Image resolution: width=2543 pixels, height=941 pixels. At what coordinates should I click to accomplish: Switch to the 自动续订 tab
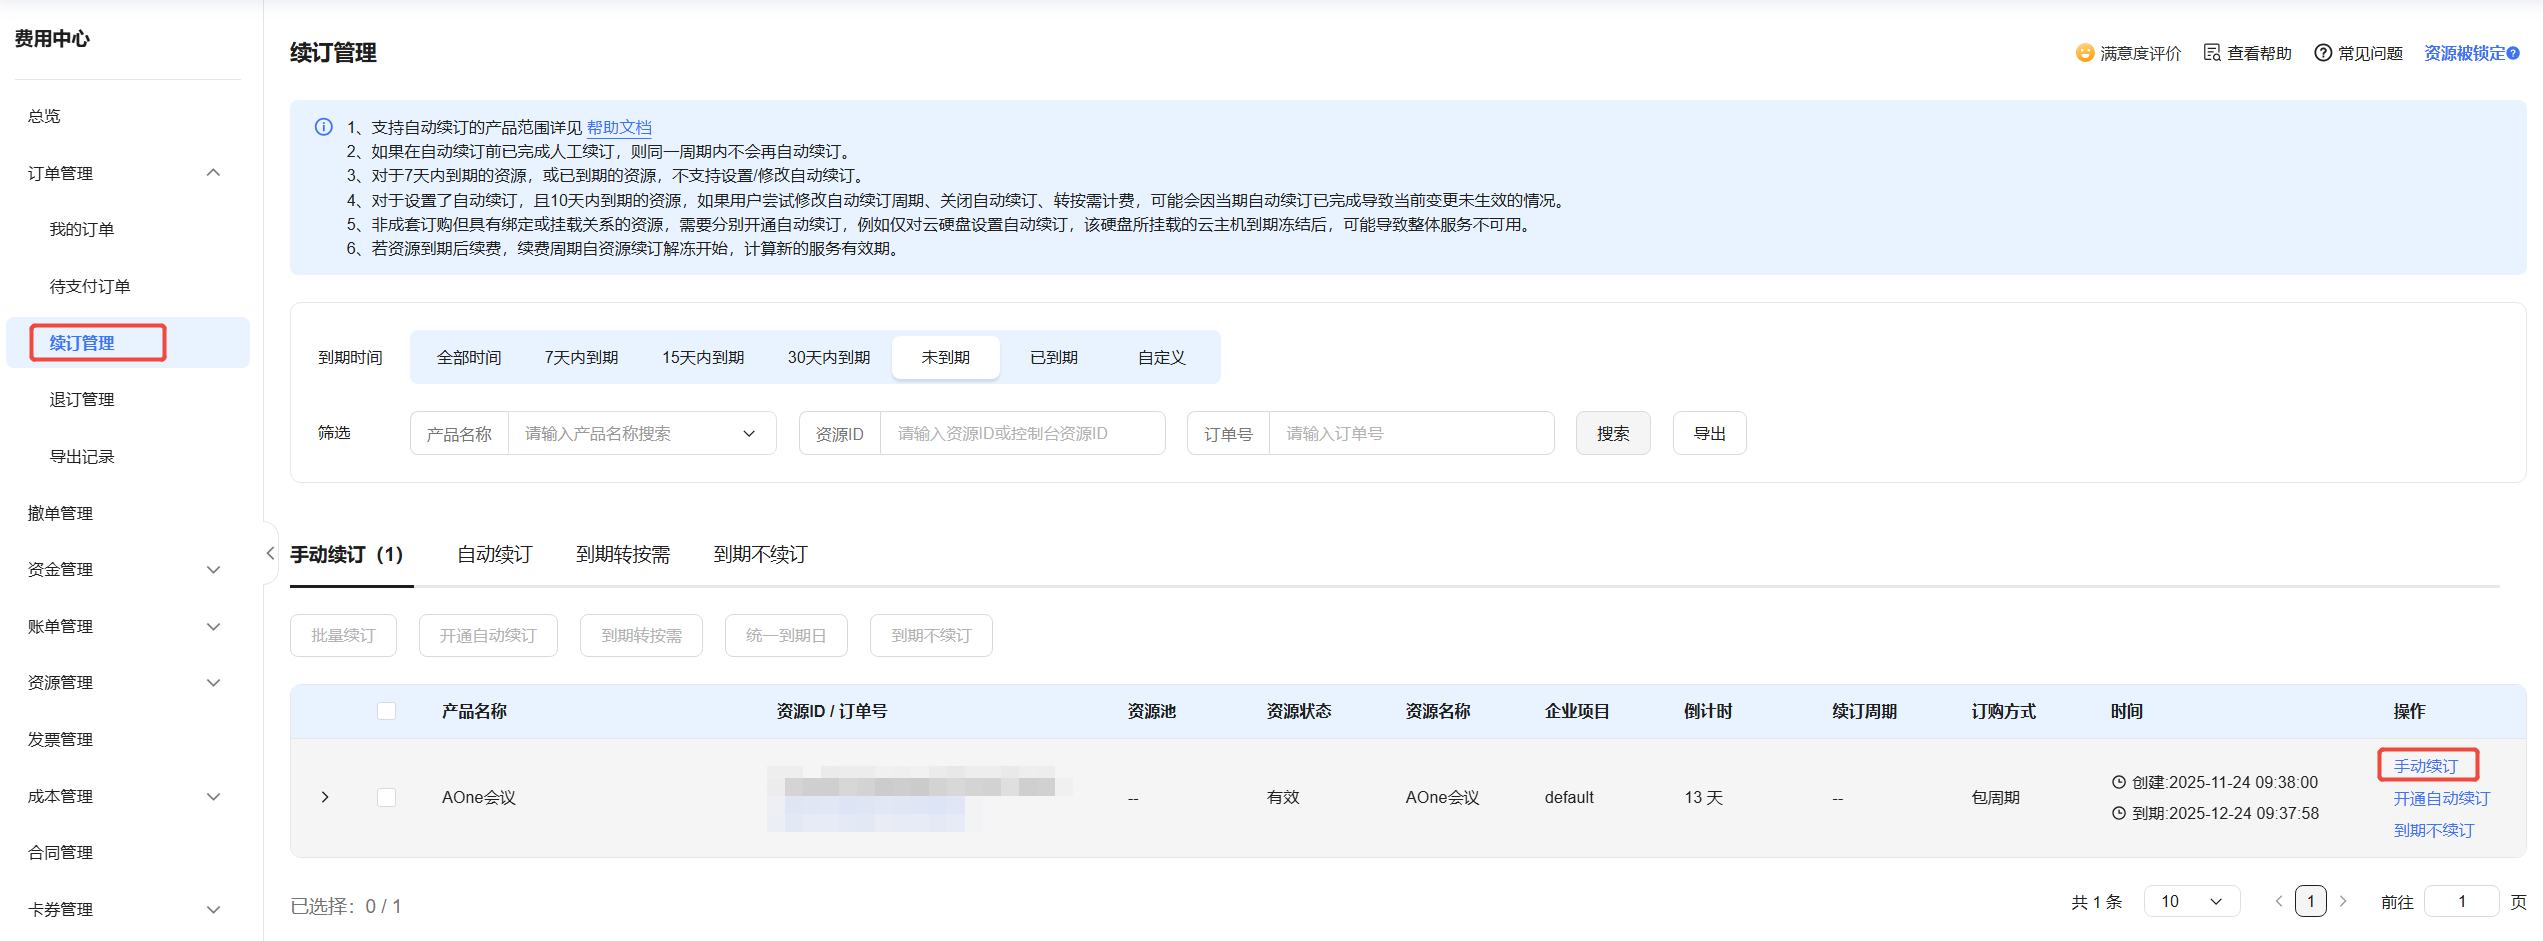[494, 554]
